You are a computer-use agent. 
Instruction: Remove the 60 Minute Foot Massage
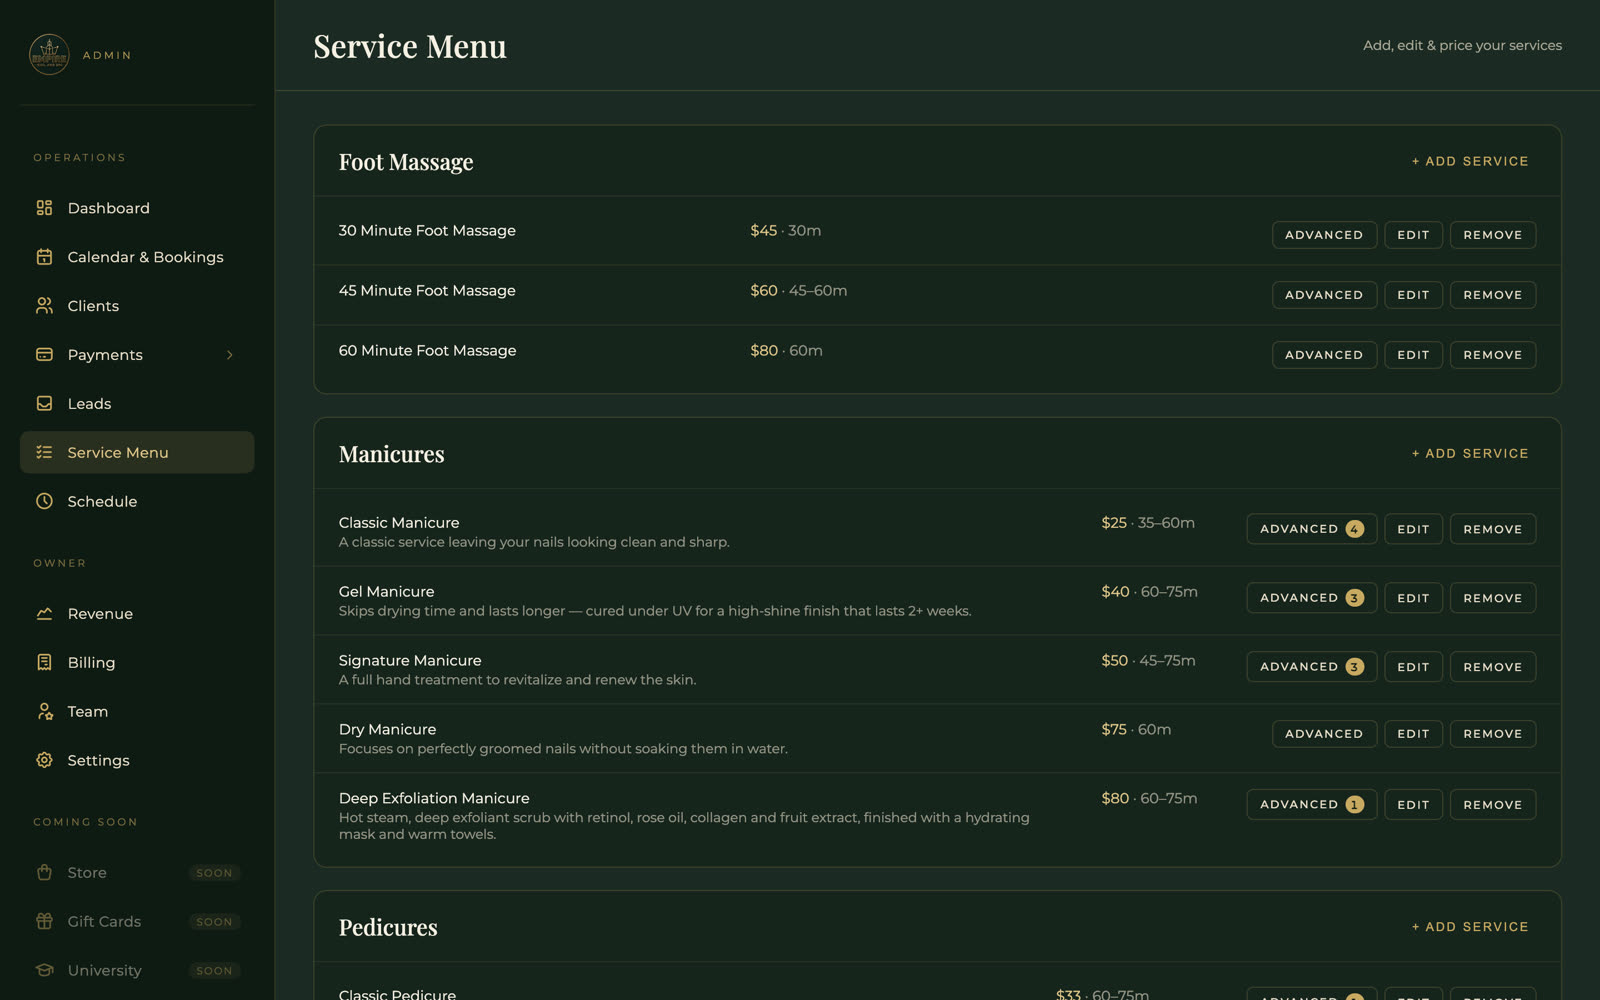click(x=1493, y=355)
